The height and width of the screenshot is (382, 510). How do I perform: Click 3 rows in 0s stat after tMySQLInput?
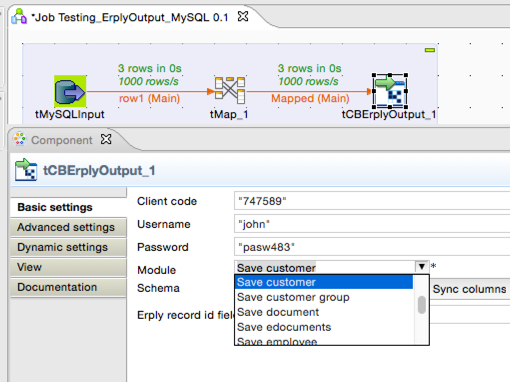point(149,68)
